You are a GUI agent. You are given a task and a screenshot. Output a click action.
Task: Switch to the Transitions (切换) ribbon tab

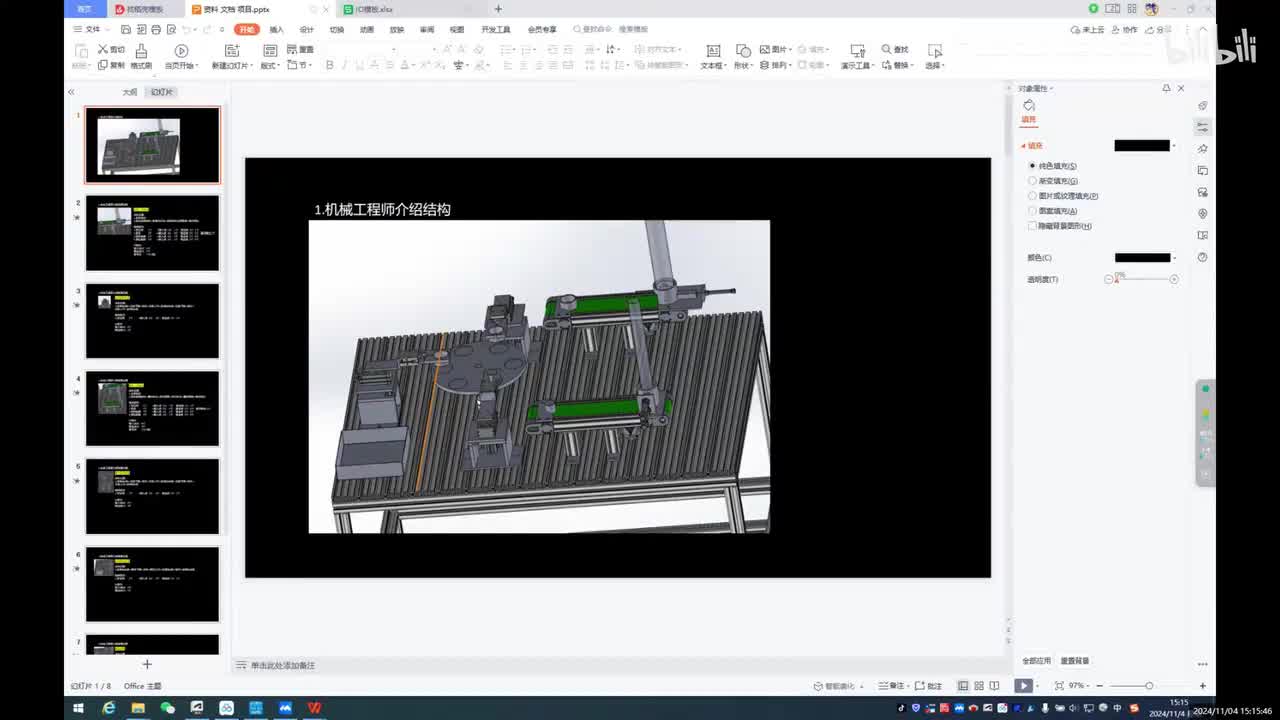coord(337,30)
